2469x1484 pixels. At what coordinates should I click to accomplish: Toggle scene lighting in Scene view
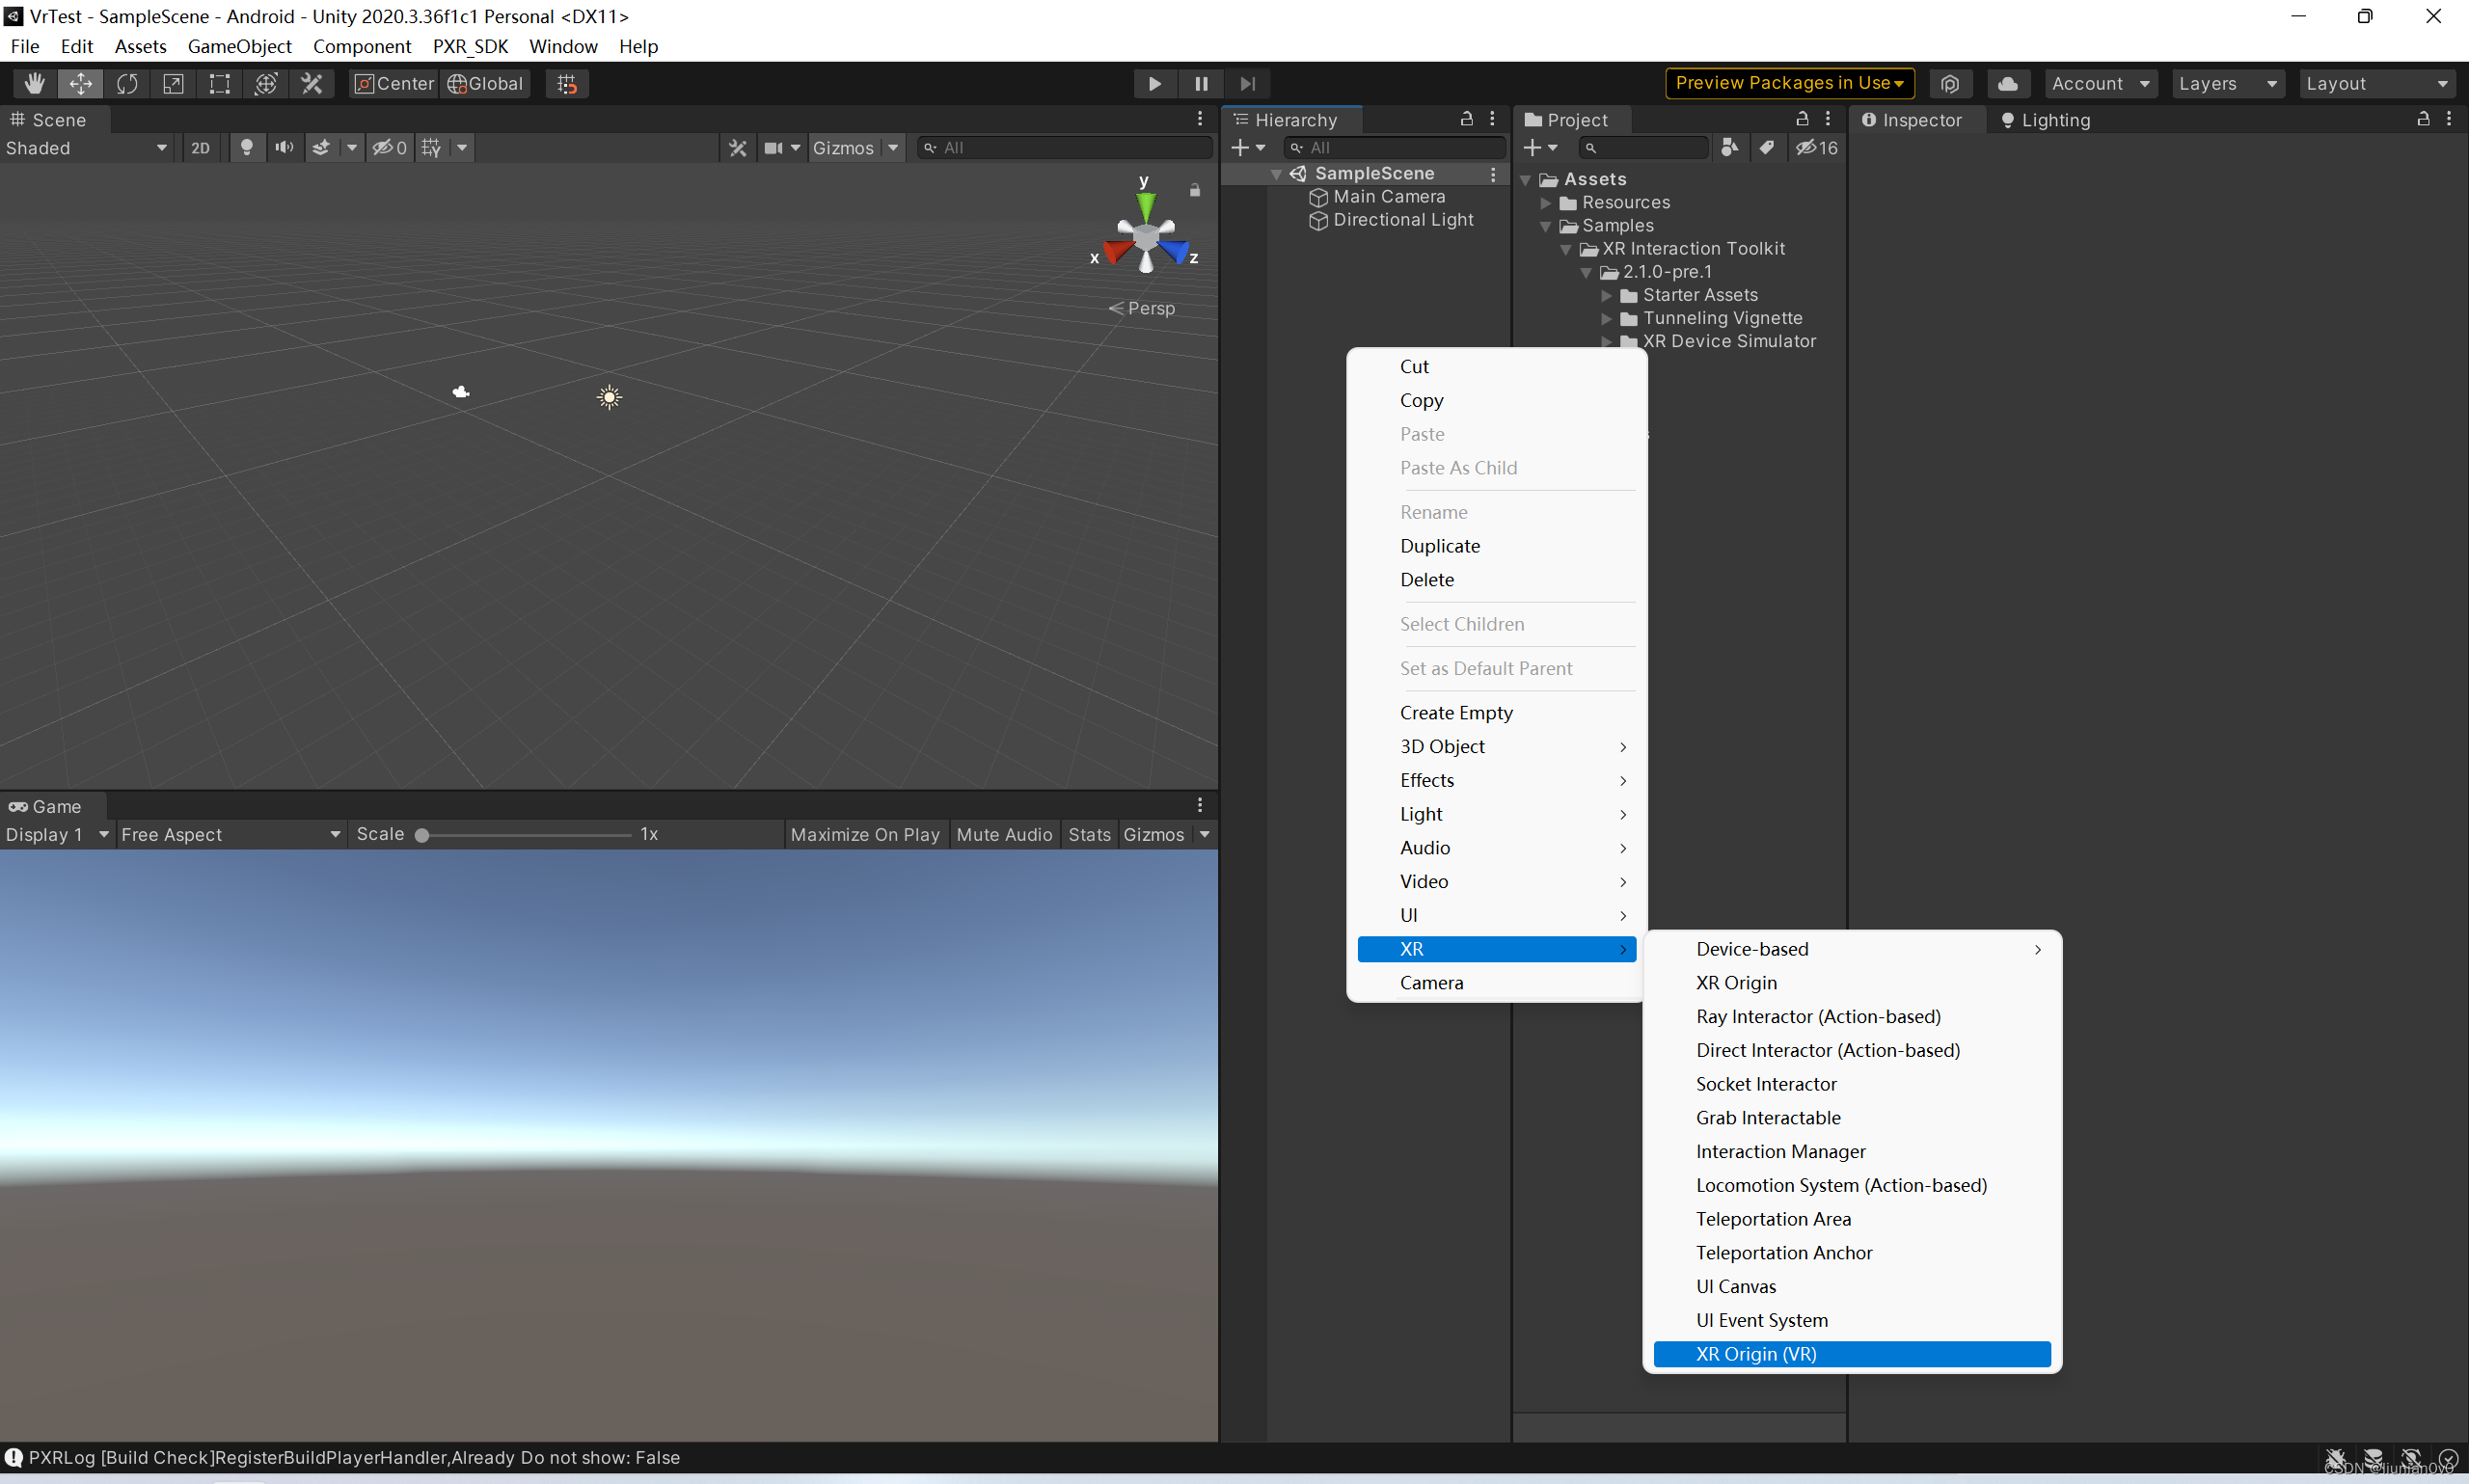246,147
